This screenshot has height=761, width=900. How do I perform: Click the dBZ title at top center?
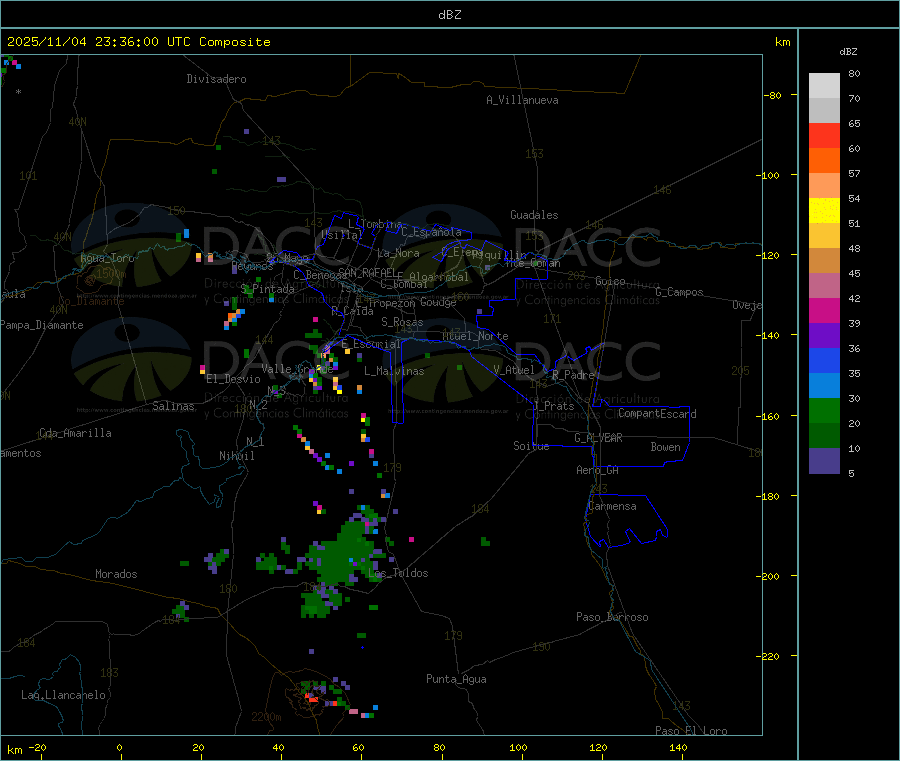click(x=449, y=14)
